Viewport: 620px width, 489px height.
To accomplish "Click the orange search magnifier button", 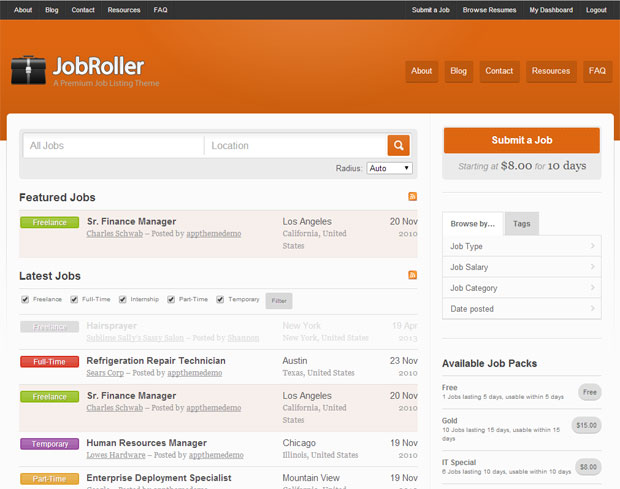I will click(x=398, y=145).
